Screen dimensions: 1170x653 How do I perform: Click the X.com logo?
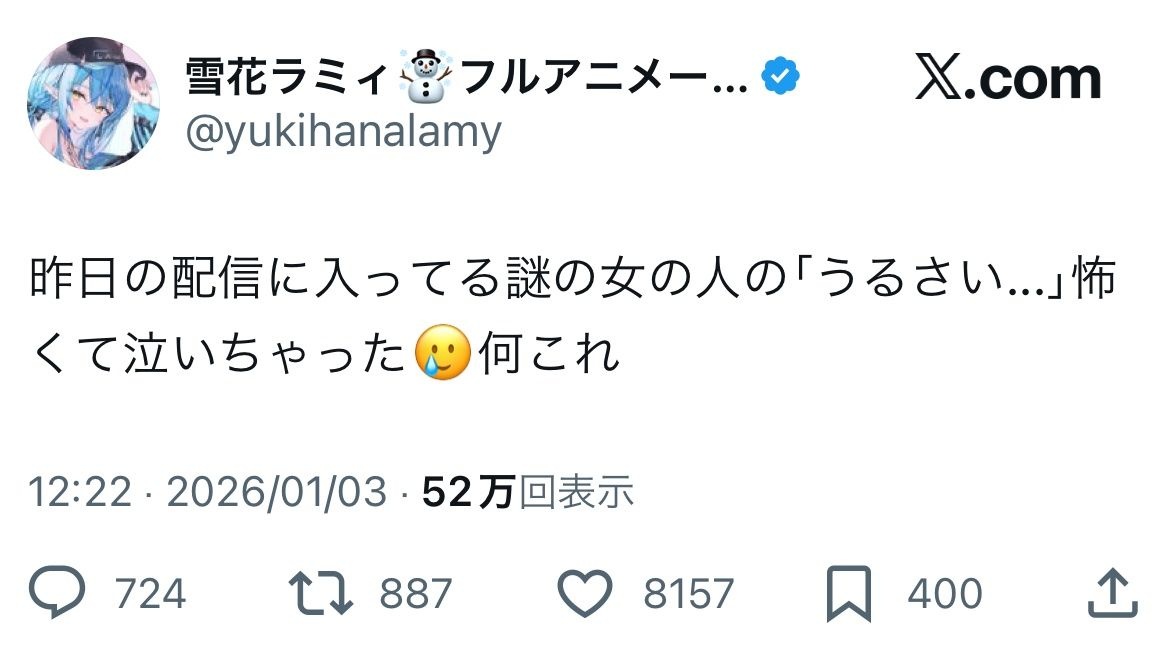[1007, 79]
